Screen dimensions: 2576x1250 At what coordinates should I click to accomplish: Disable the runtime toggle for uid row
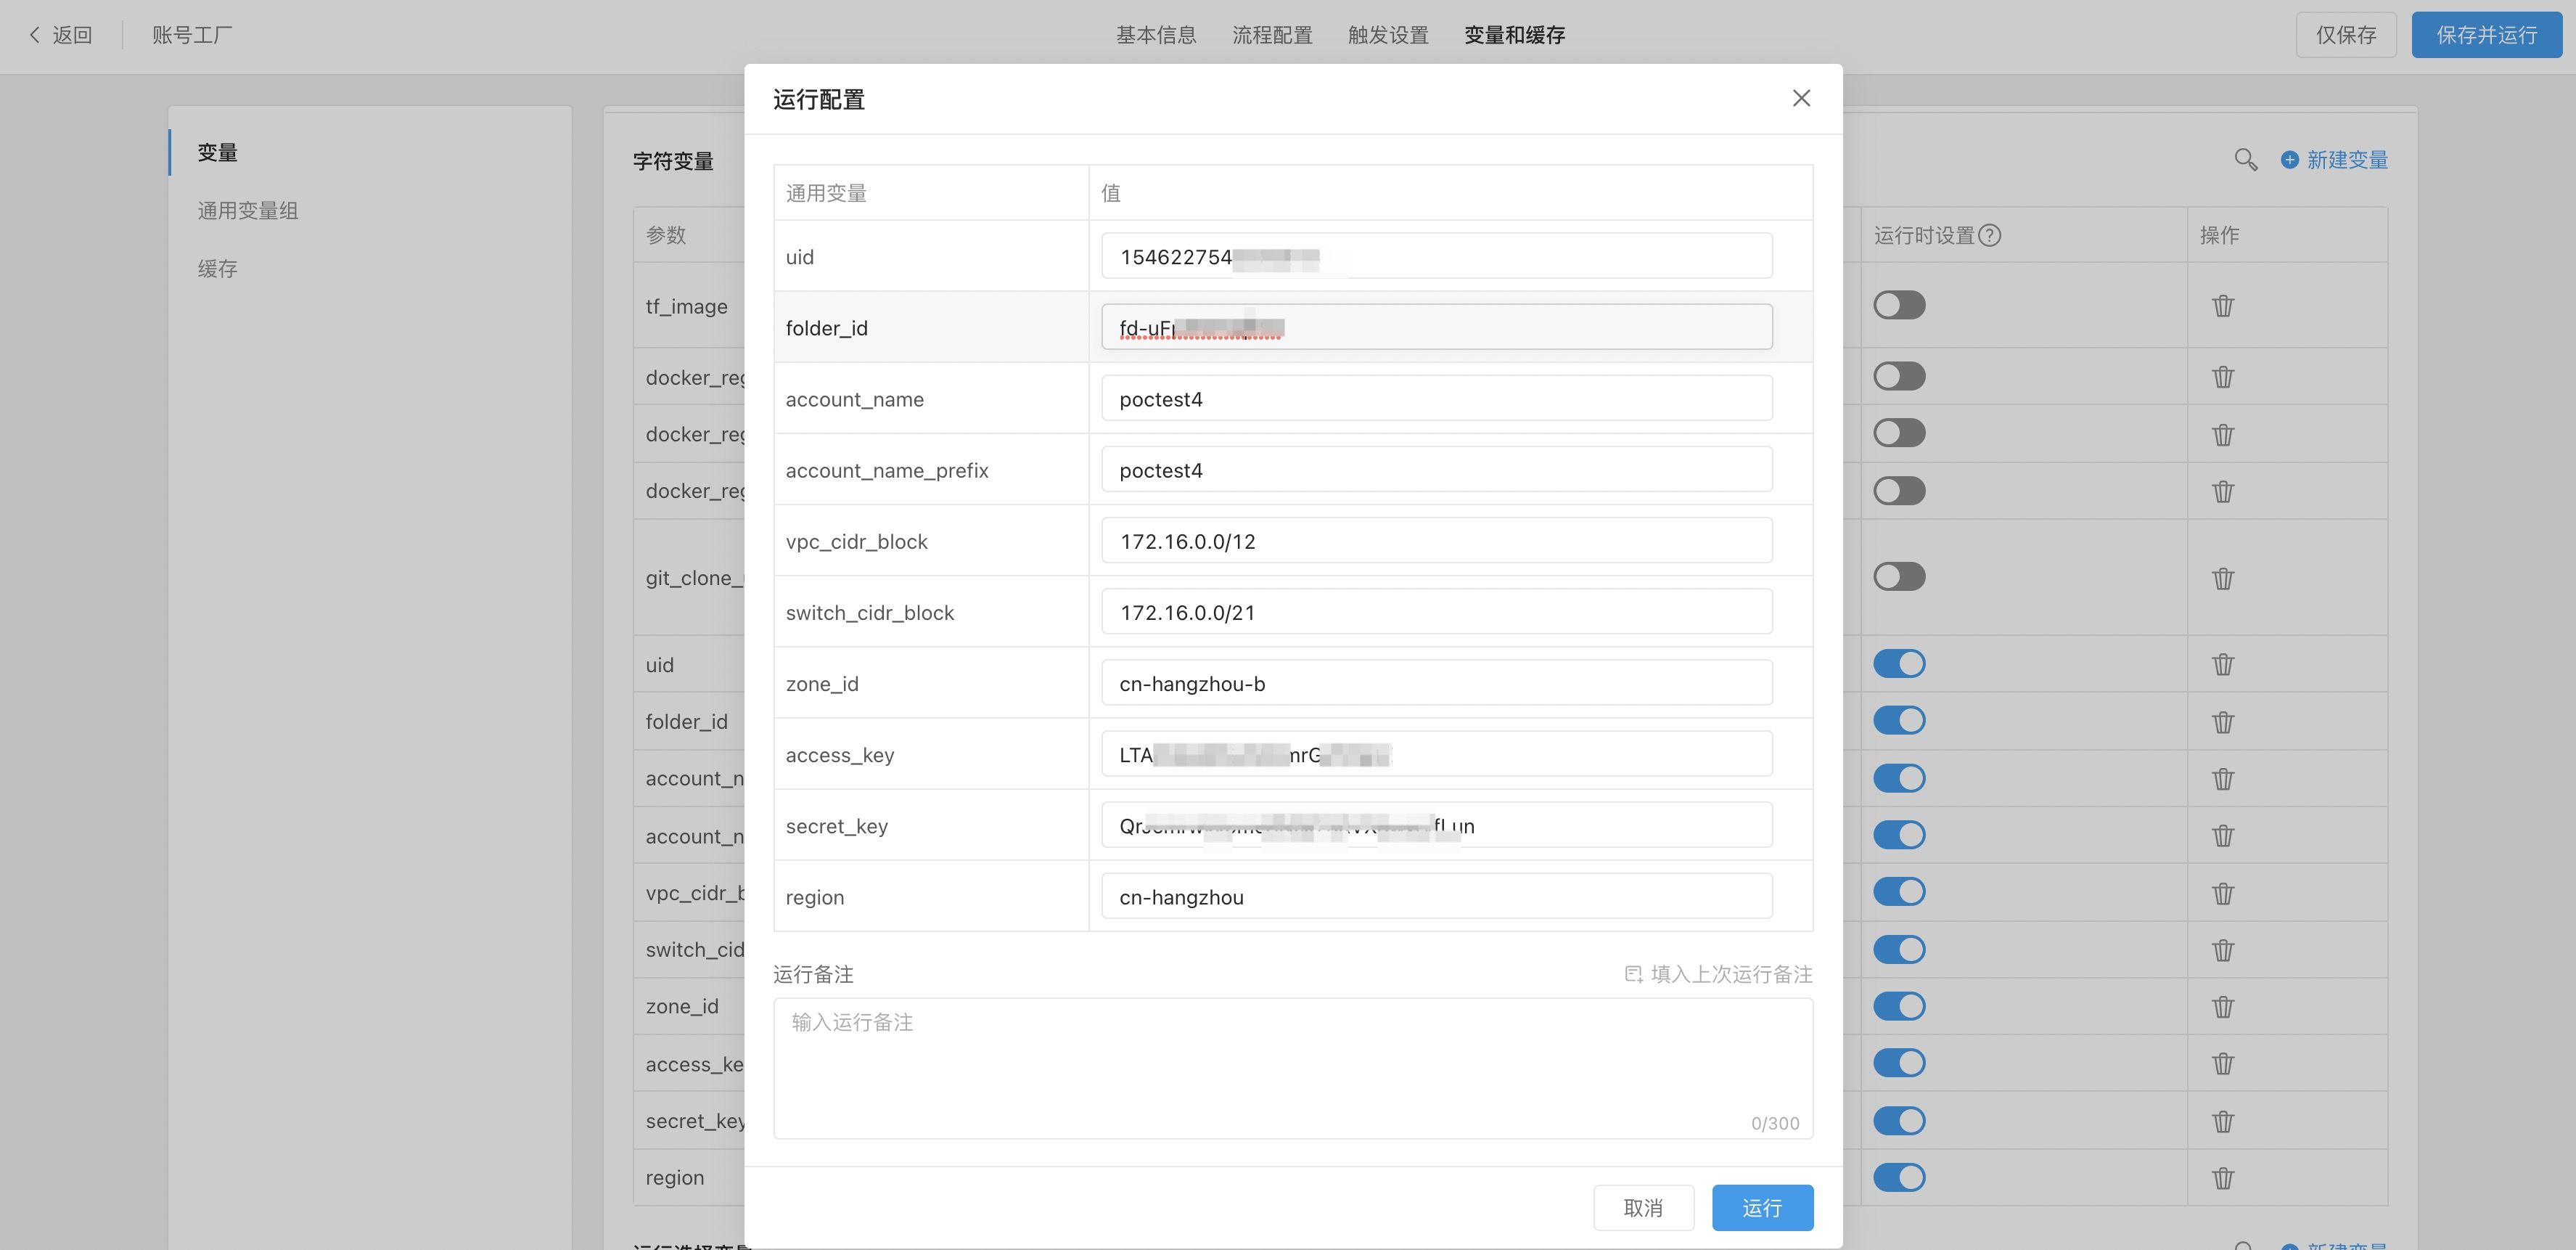pos(1898,664)
